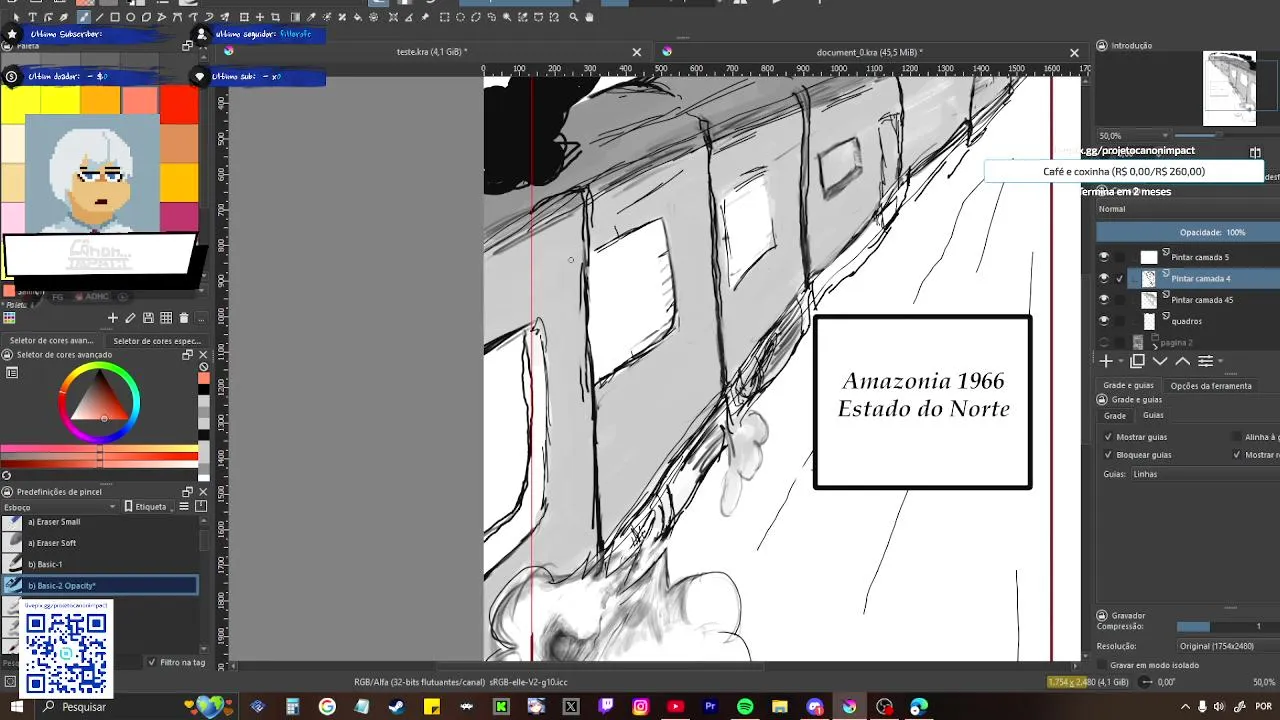1280x720 pixels.
Task: Click the Introdução overview thumbnail
Action: (x=1230, y=88)
